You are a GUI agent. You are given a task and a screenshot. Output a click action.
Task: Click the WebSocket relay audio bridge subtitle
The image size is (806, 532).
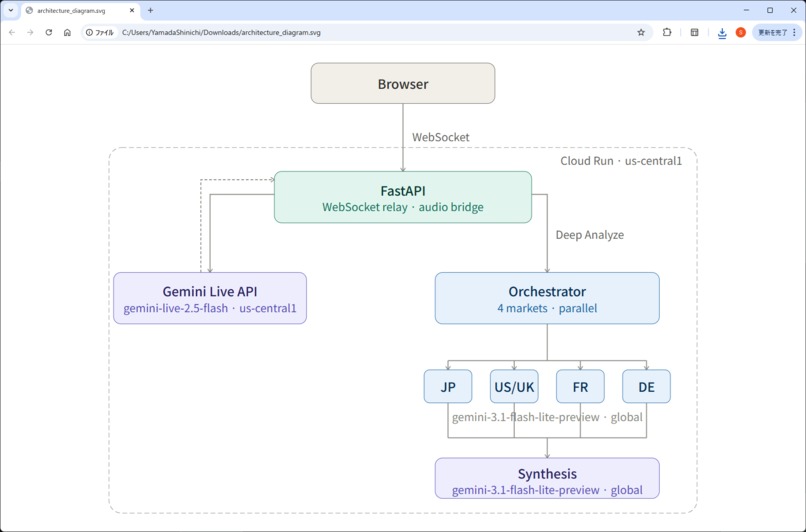(x=402, y=207)
